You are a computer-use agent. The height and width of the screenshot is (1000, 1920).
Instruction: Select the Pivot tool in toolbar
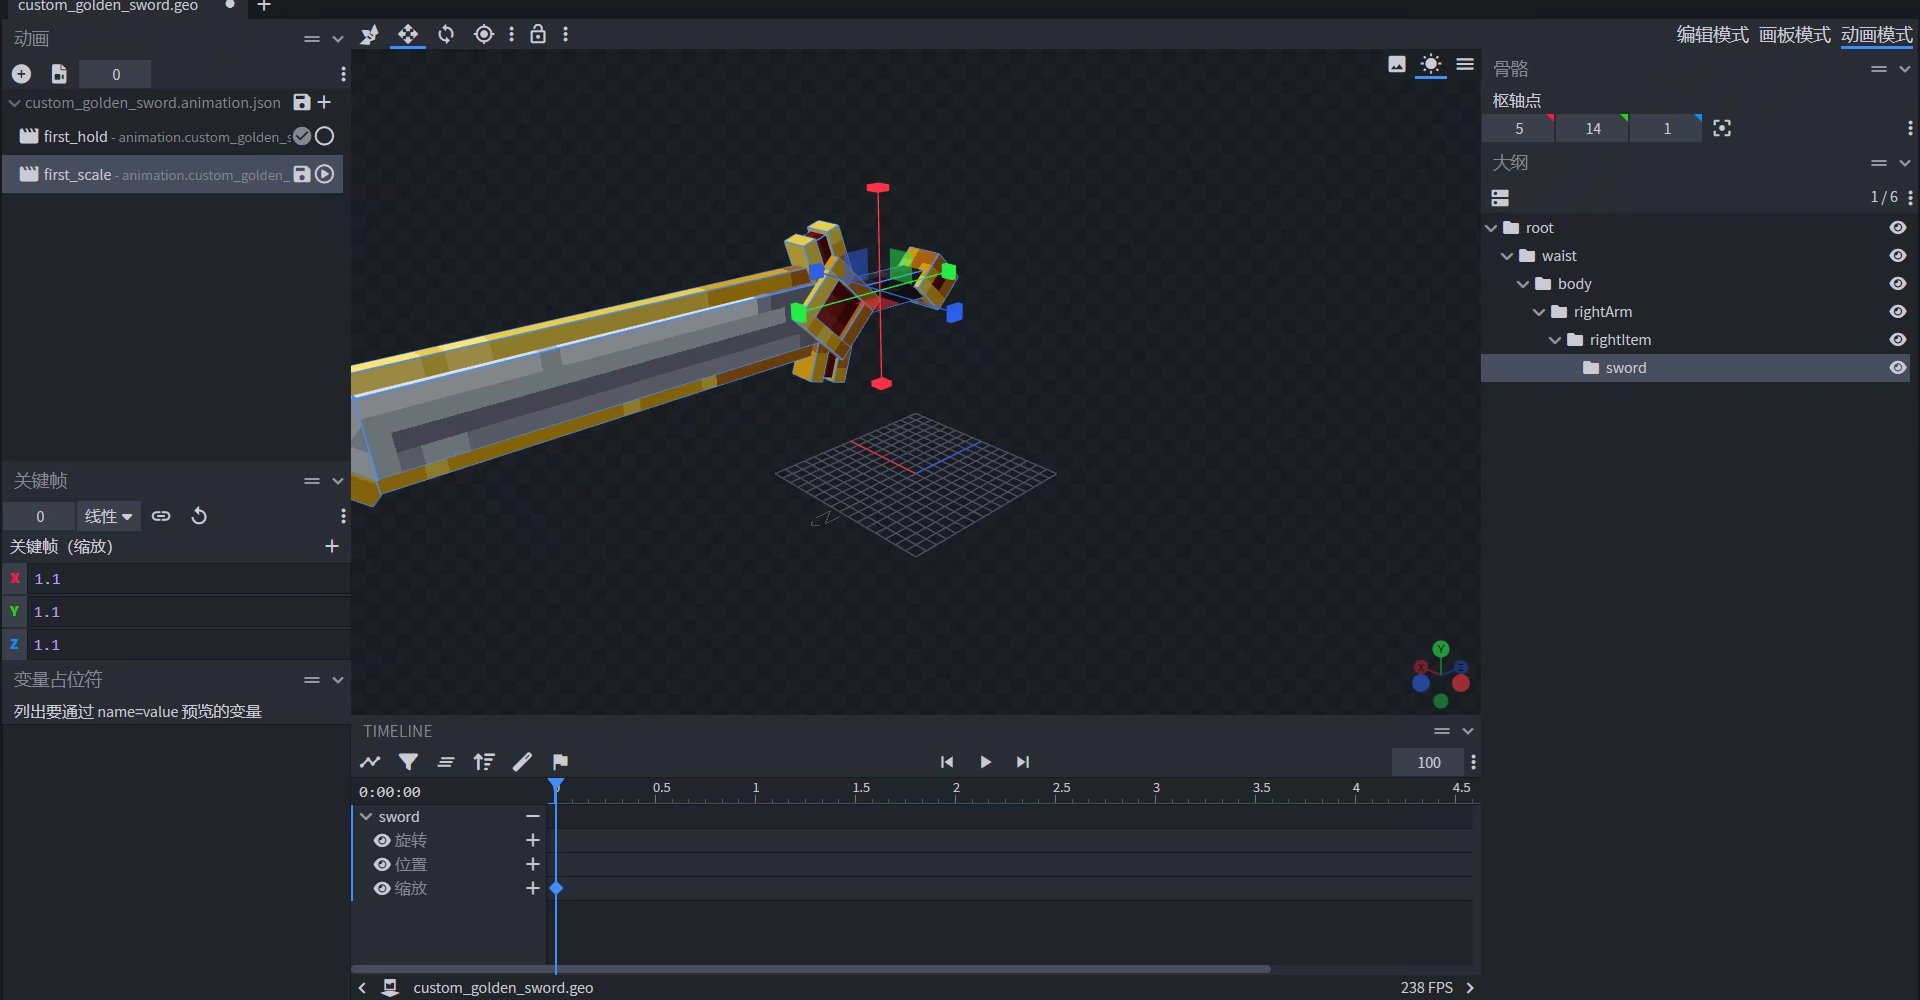(x=484, y=35)
